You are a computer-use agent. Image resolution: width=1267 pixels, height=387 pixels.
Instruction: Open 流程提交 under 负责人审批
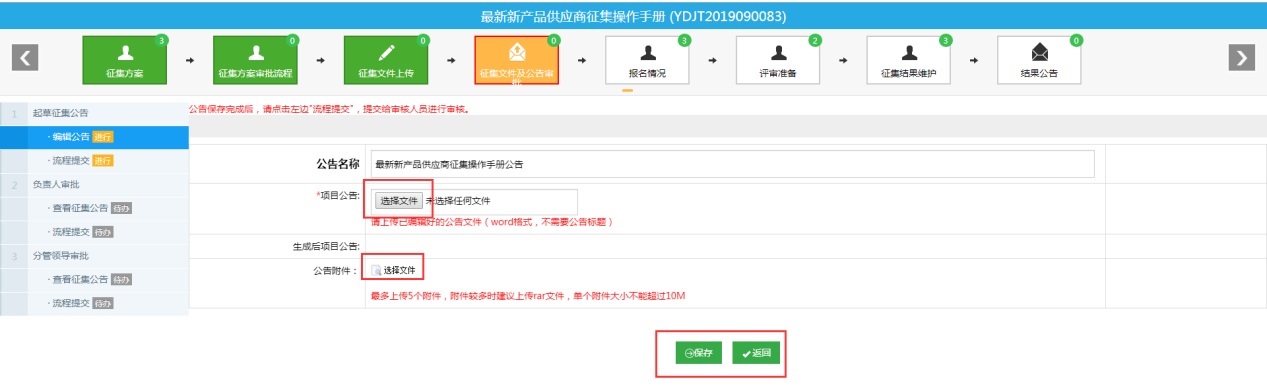click(x=94, y=232)
